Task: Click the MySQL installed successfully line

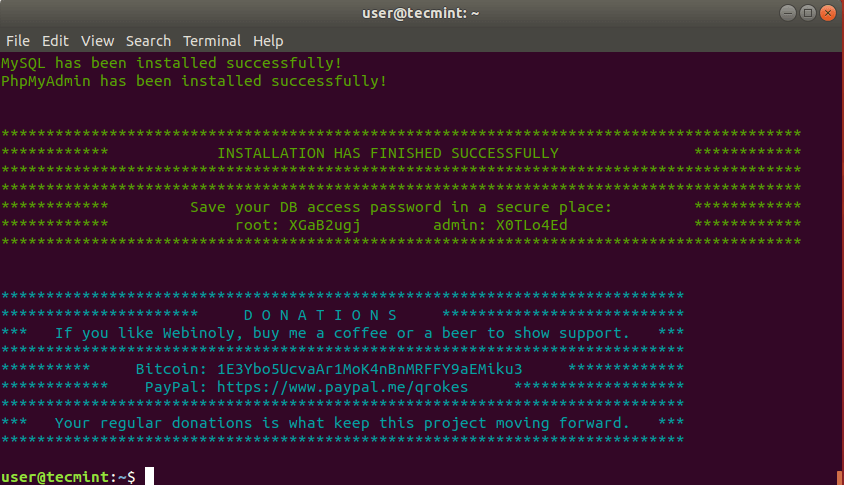Action: (171, 63)
